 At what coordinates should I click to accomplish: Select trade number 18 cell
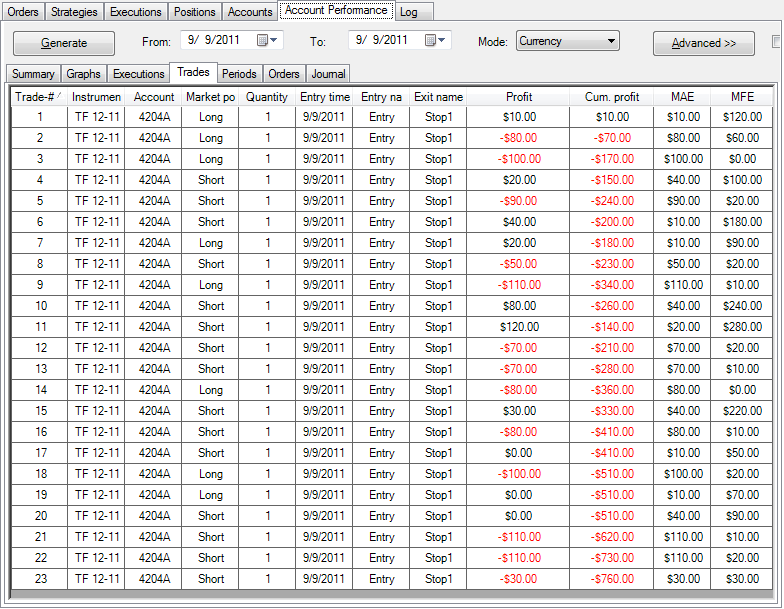click(39, 474)
